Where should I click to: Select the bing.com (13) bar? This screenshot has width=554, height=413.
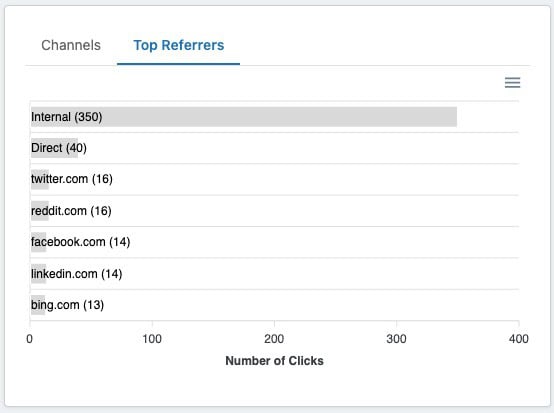pyautogui.click(x=38, y=305)
